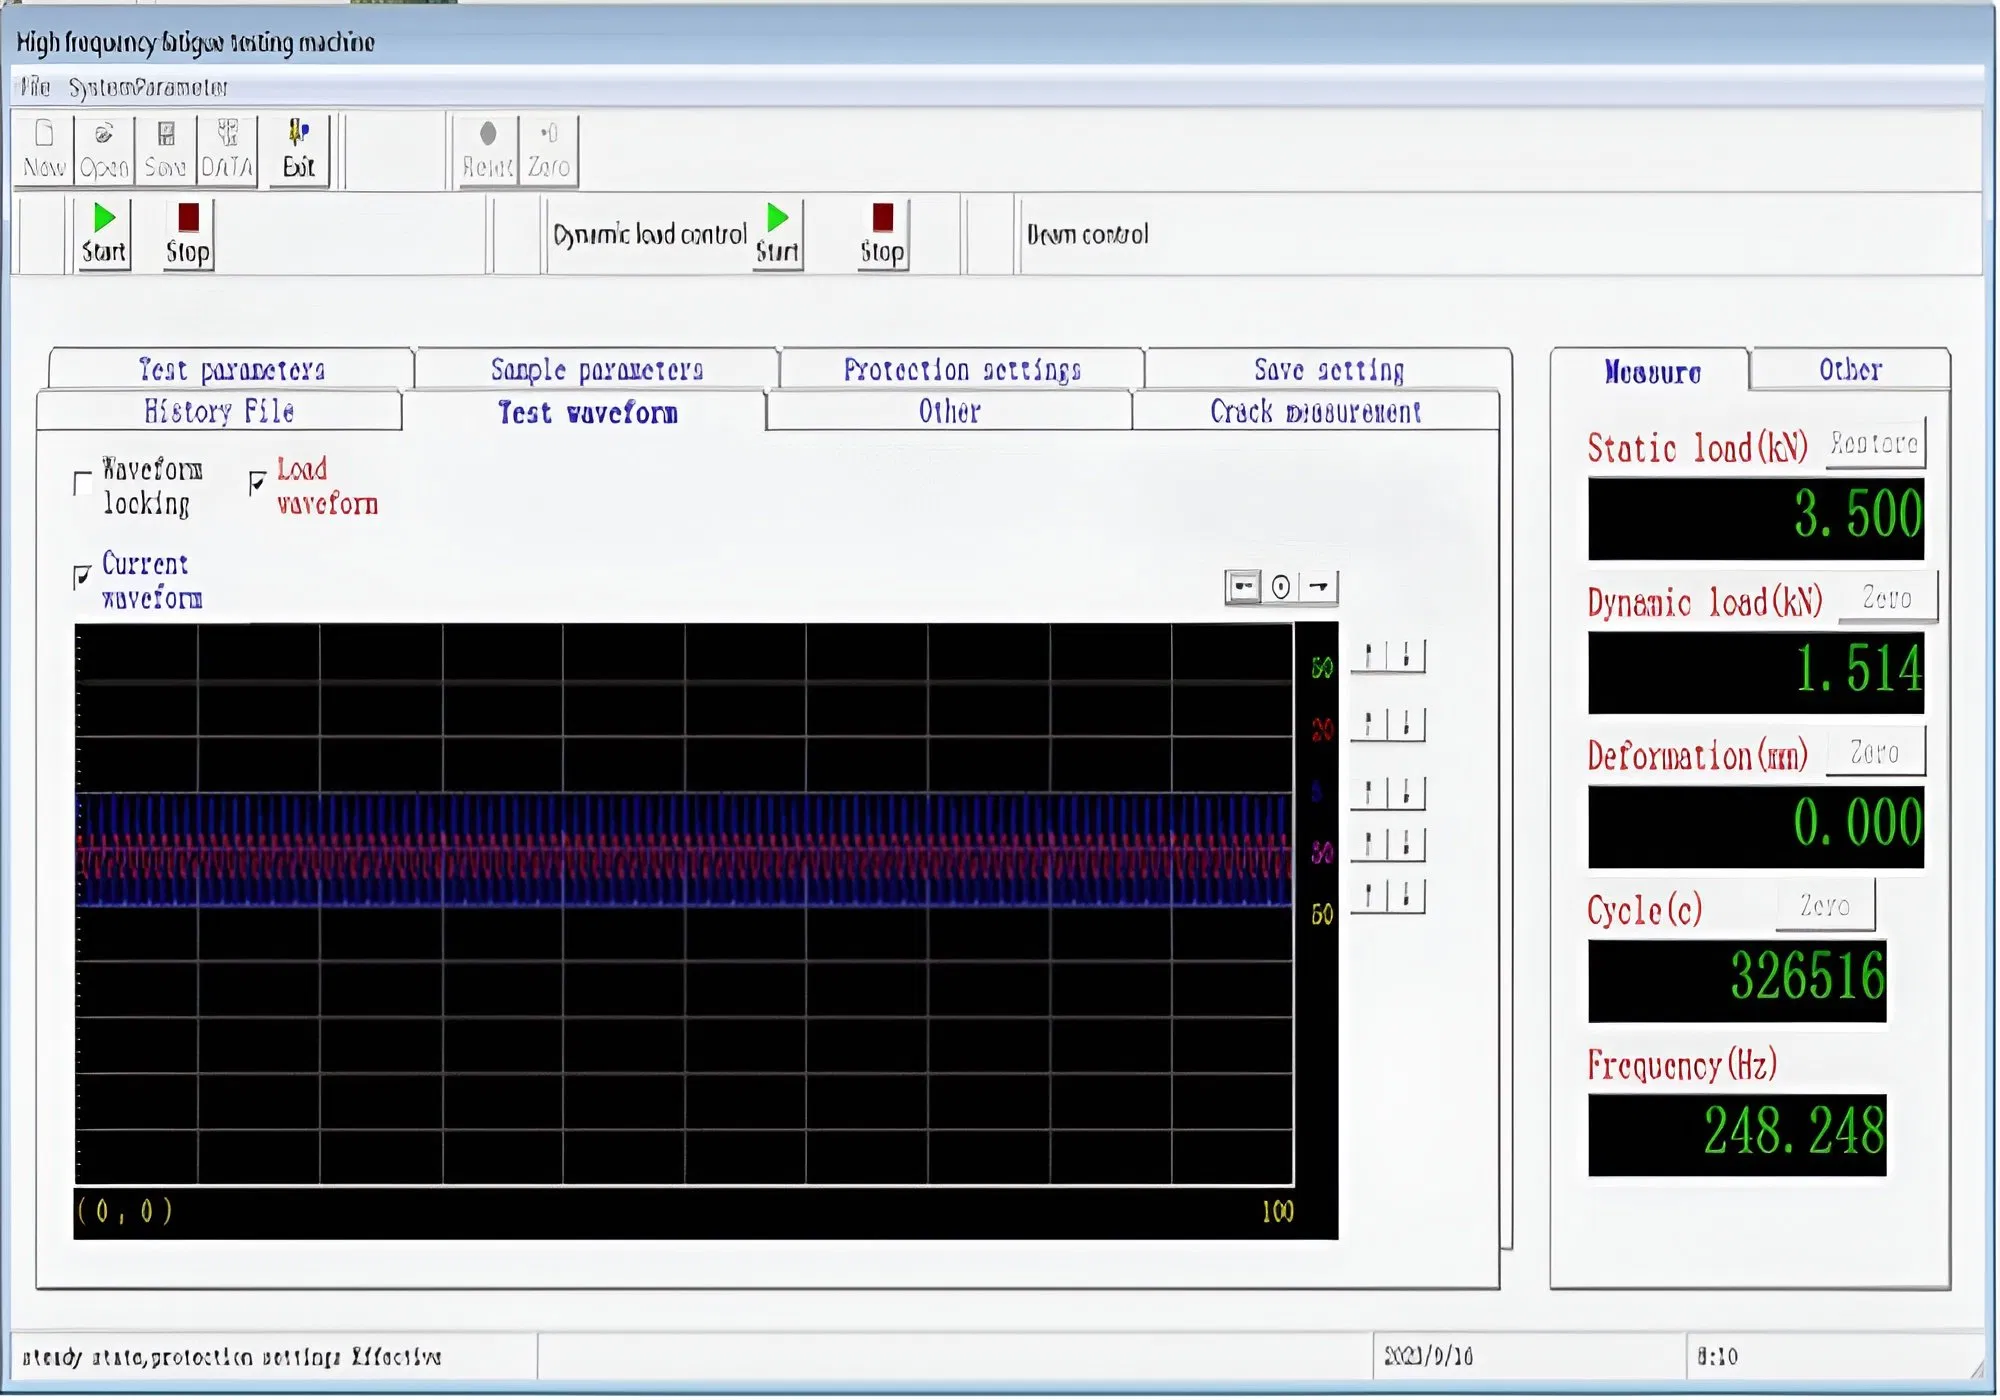This screenshot has width=2000, height=1400.
Task: Increase the green 50 scale stepper
Action: [x=1368, y=656]
